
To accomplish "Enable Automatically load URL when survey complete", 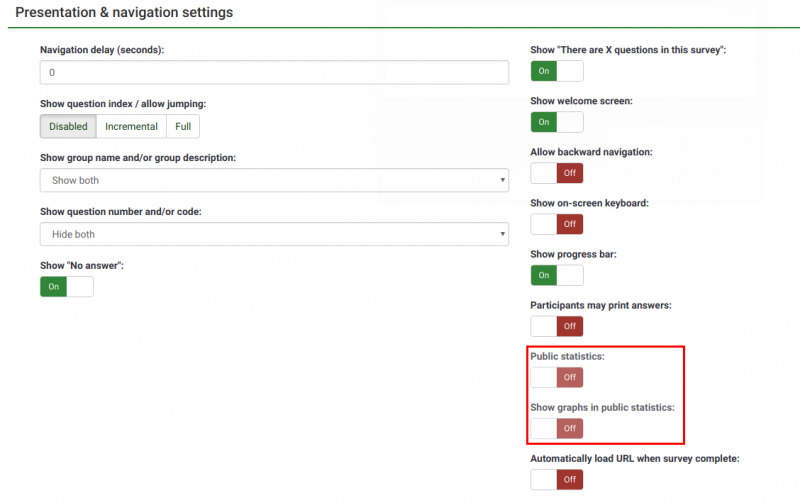I will coord(556,479).
